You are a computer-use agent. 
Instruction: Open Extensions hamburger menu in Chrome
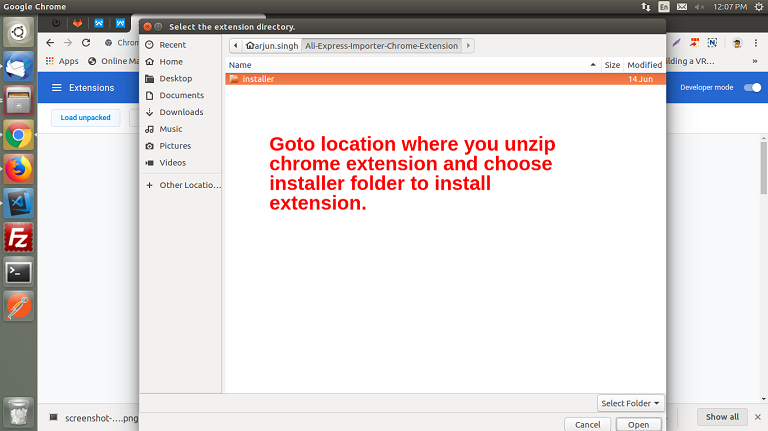pos(57,88)
